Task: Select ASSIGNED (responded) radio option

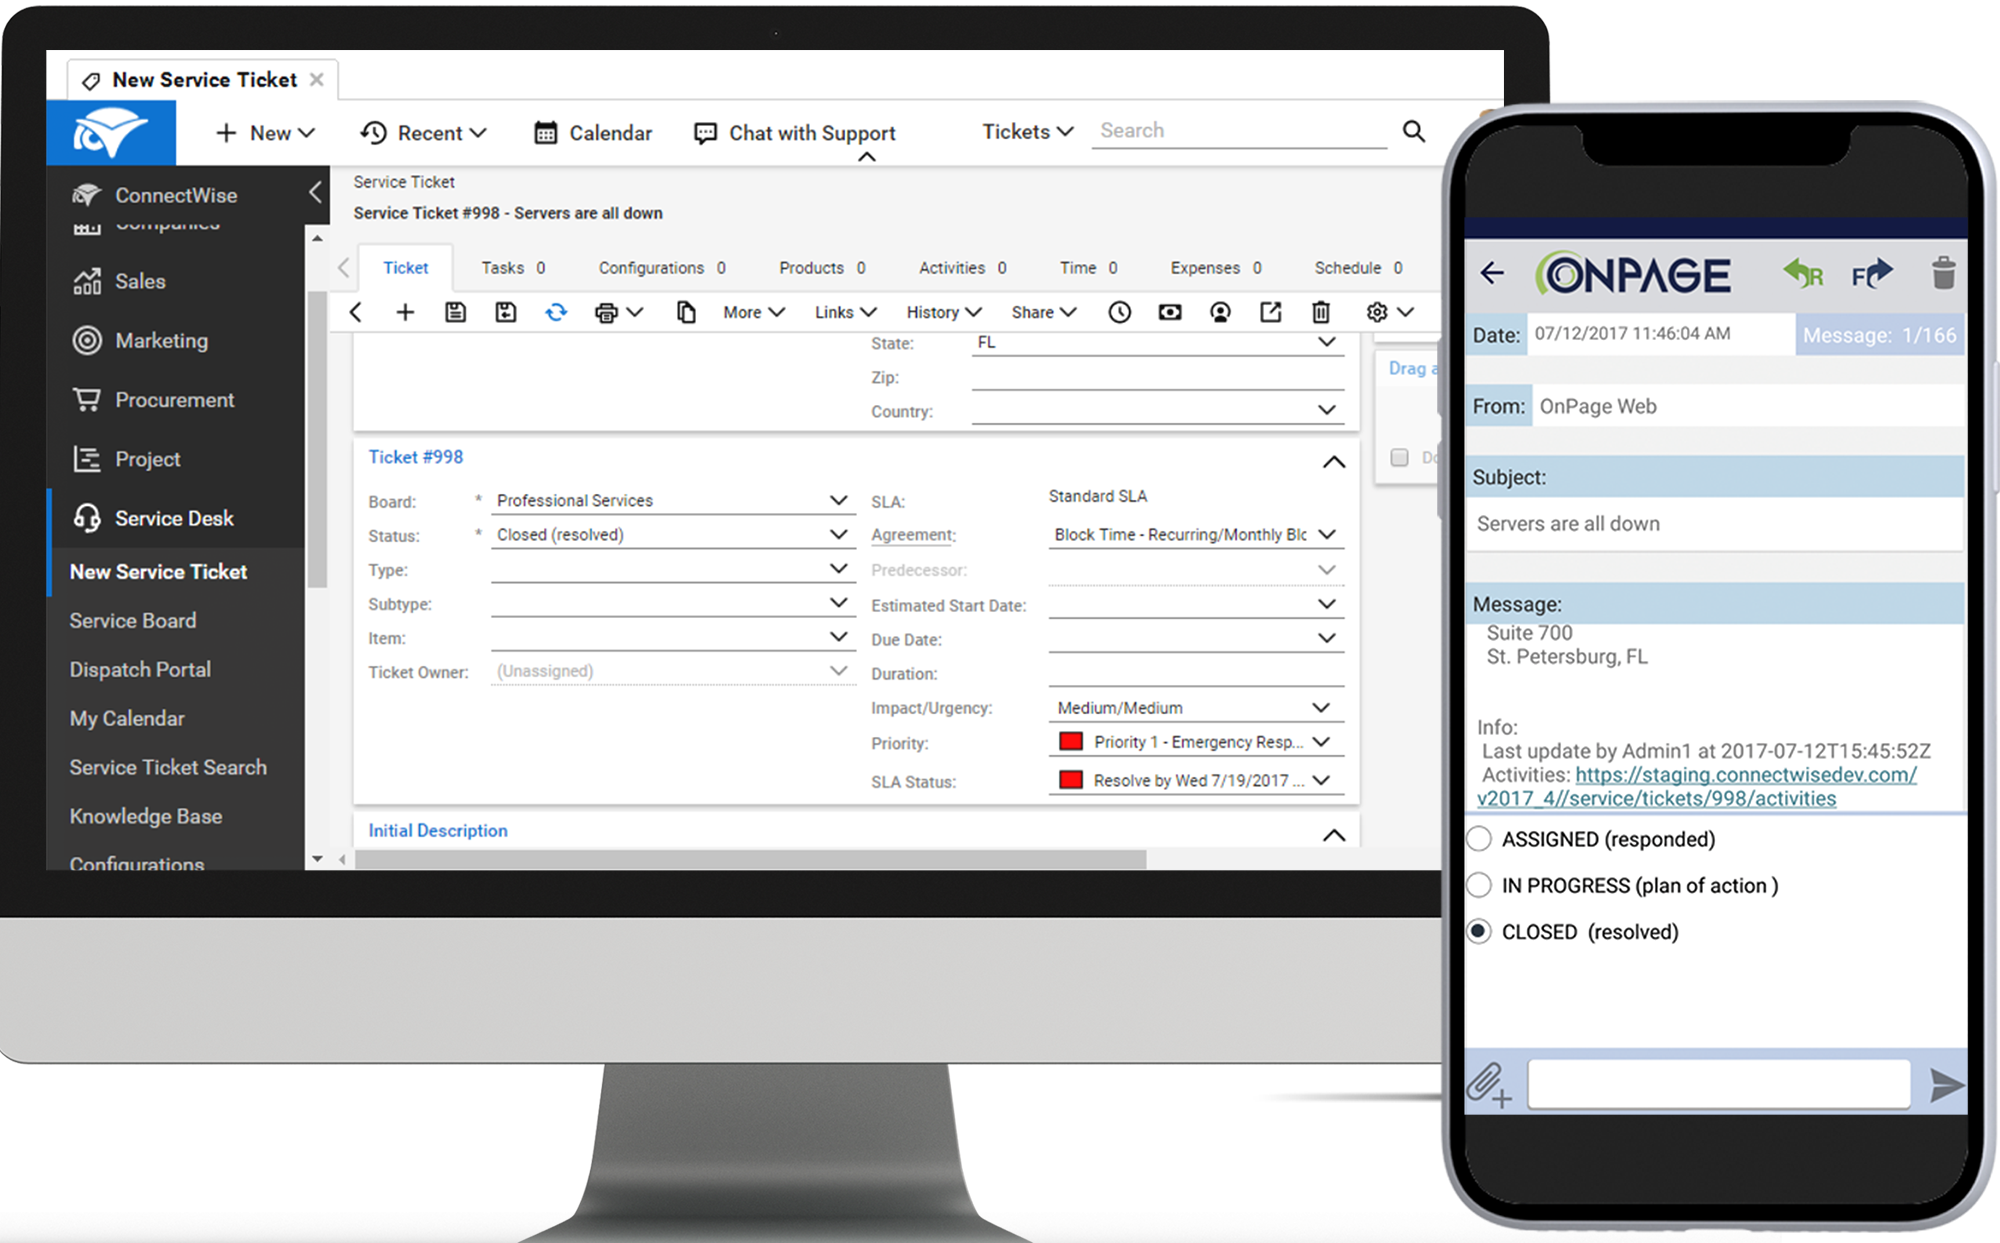Action: point(1479,839)
